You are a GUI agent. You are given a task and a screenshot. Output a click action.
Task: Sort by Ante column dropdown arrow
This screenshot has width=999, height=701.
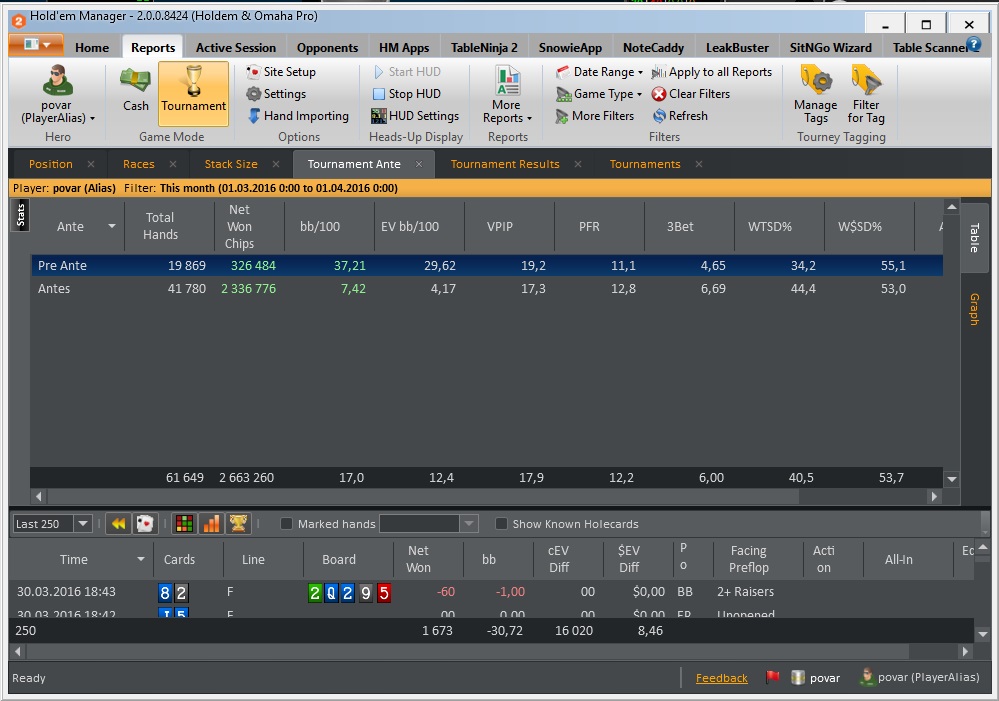pos(112,226)
